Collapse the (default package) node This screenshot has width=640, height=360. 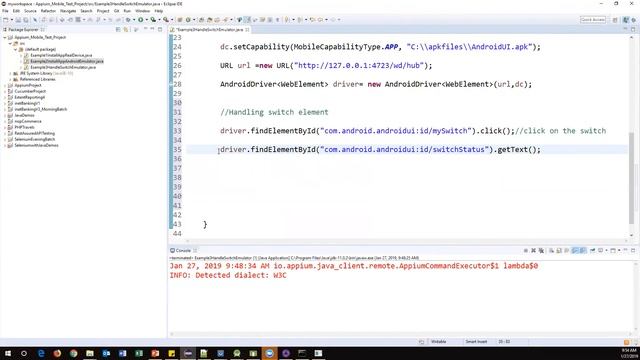coord(16,49)
